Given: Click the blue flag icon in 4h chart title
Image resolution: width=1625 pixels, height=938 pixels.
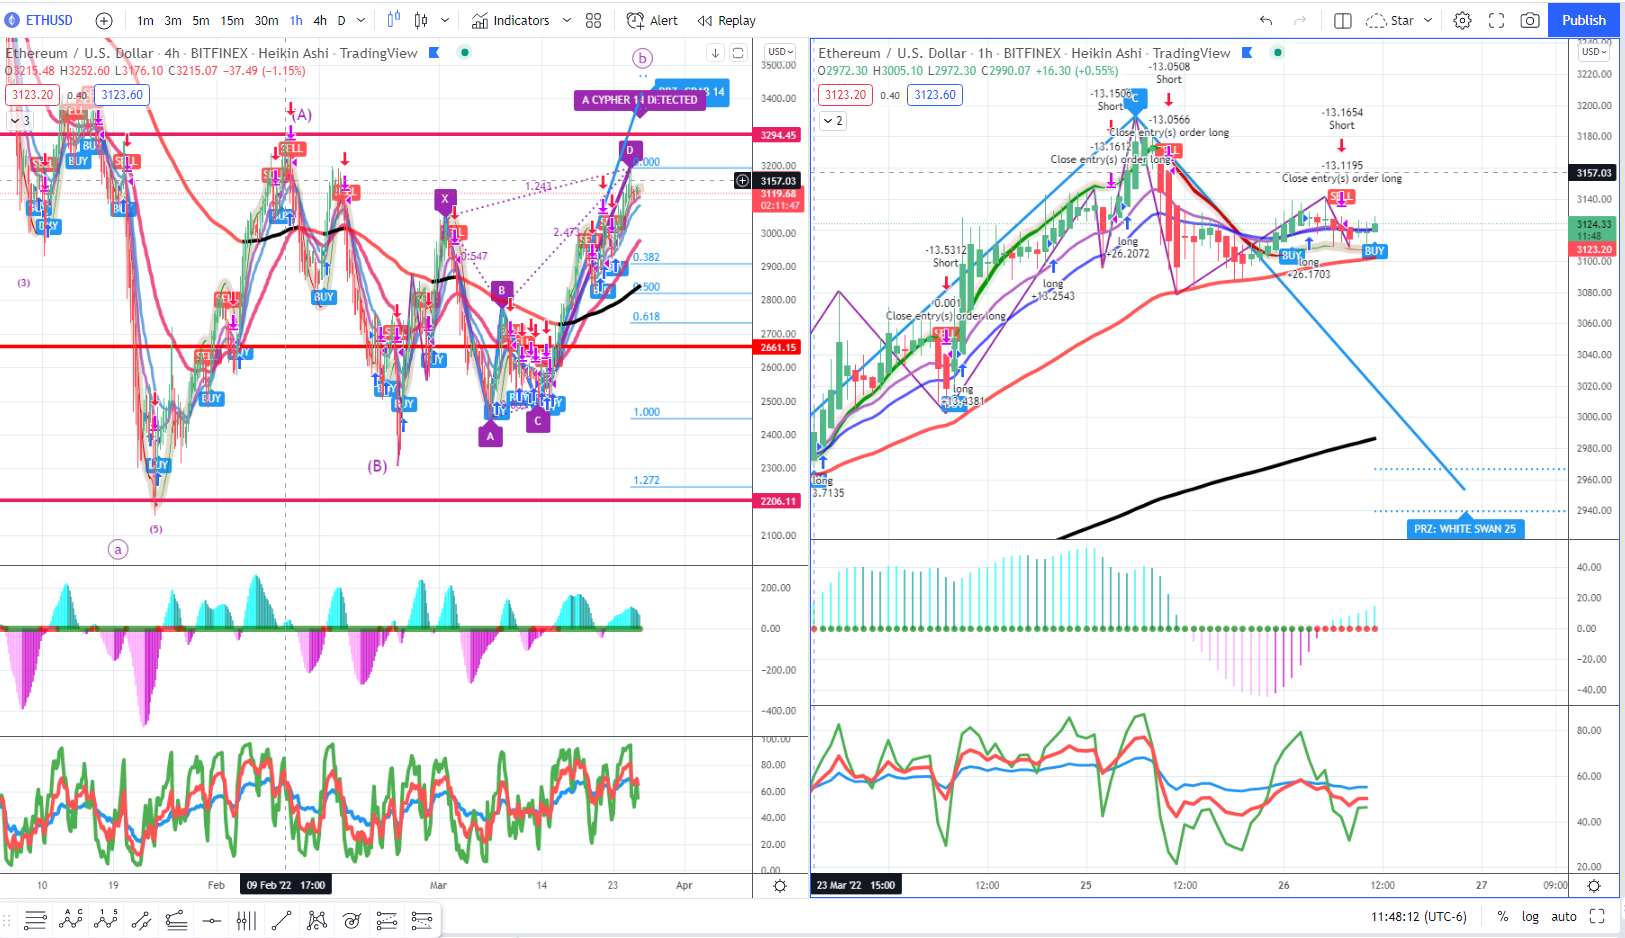Looking at the screenshot, I should (434, 52).
